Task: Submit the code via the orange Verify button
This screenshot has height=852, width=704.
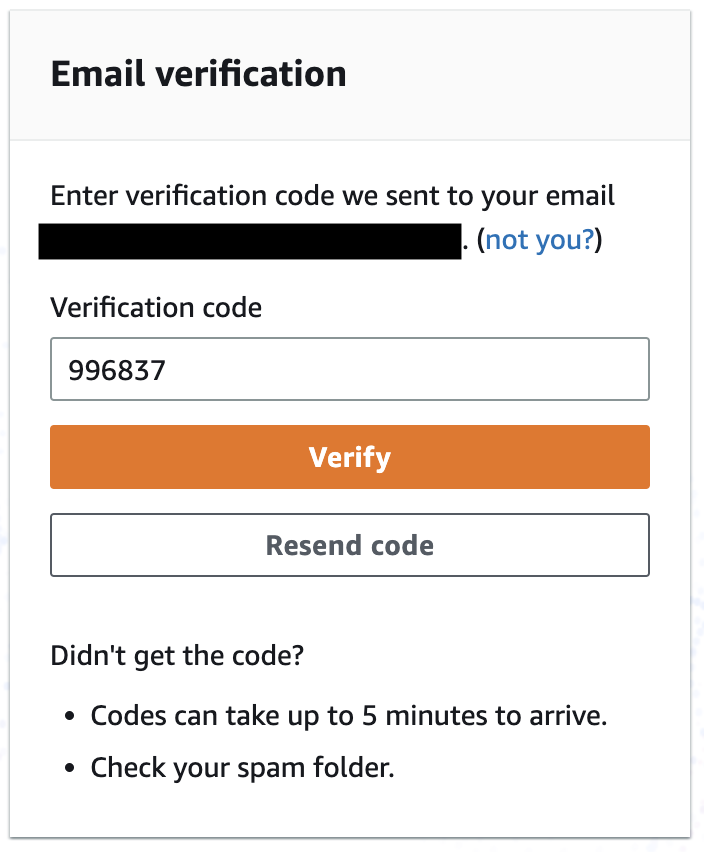Action: point(349,457)
